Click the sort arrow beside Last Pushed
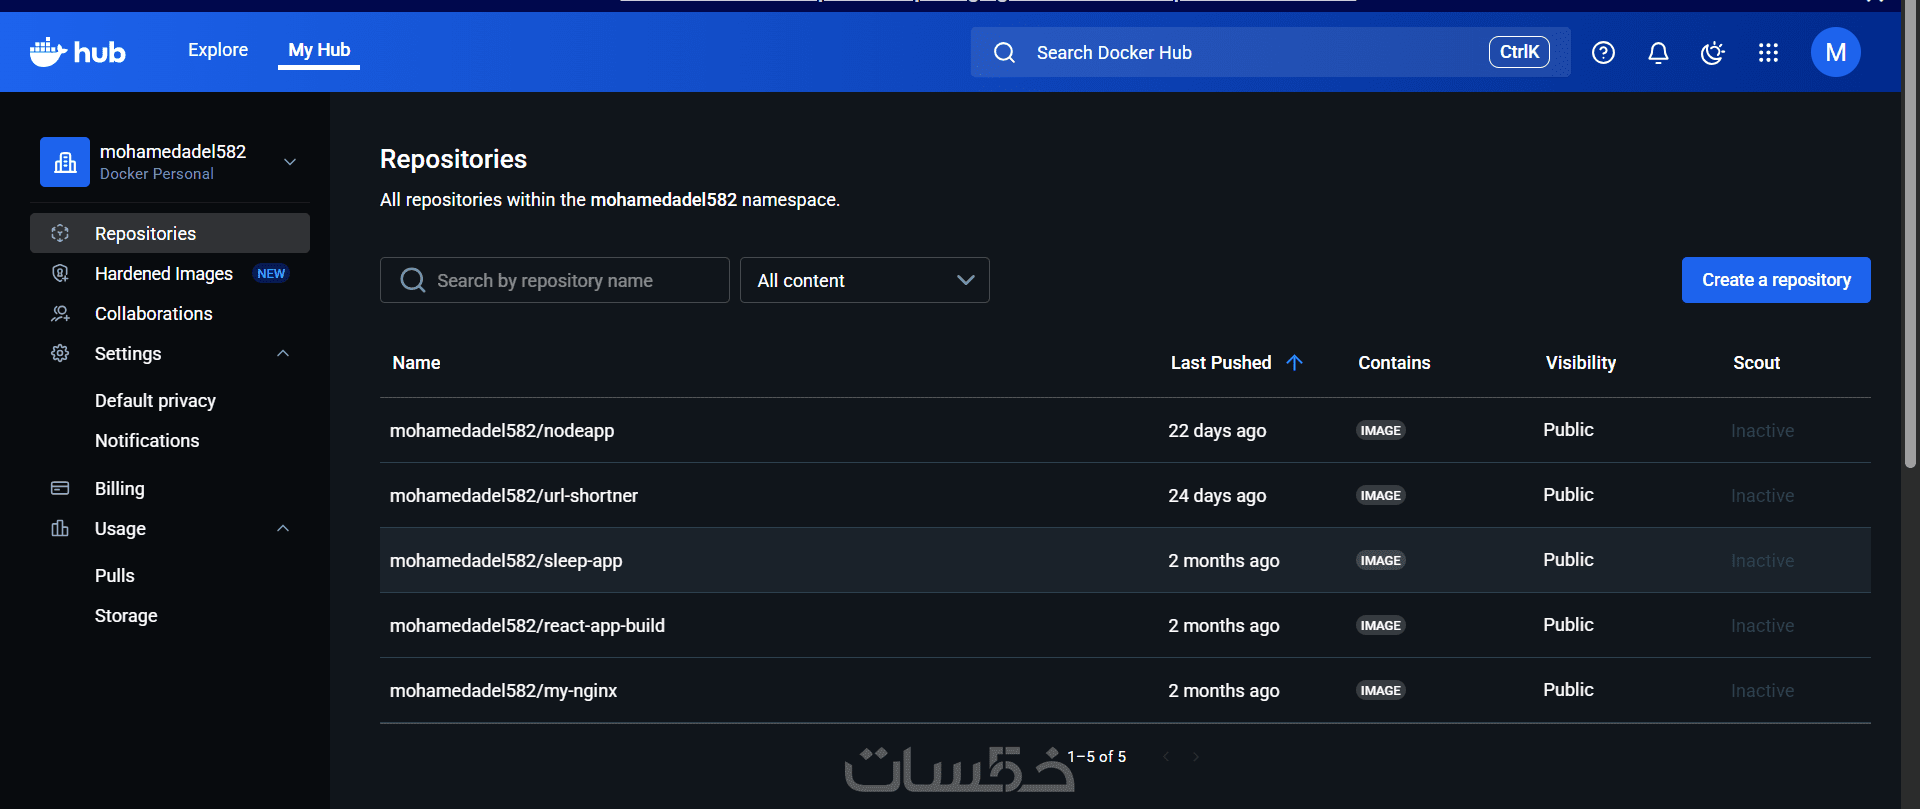Screen dimensions: 1920x809 pos(1294,362)
